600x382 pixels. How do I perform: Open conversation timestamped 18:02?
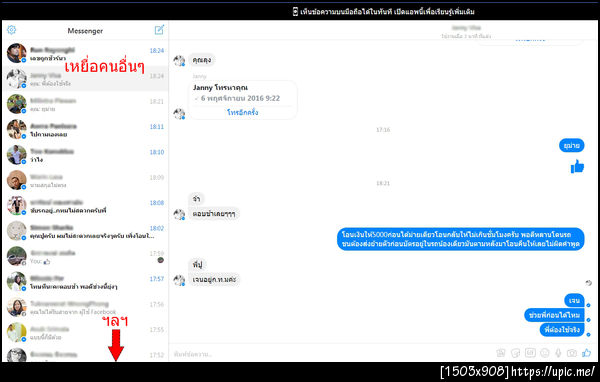coord(85,231)
